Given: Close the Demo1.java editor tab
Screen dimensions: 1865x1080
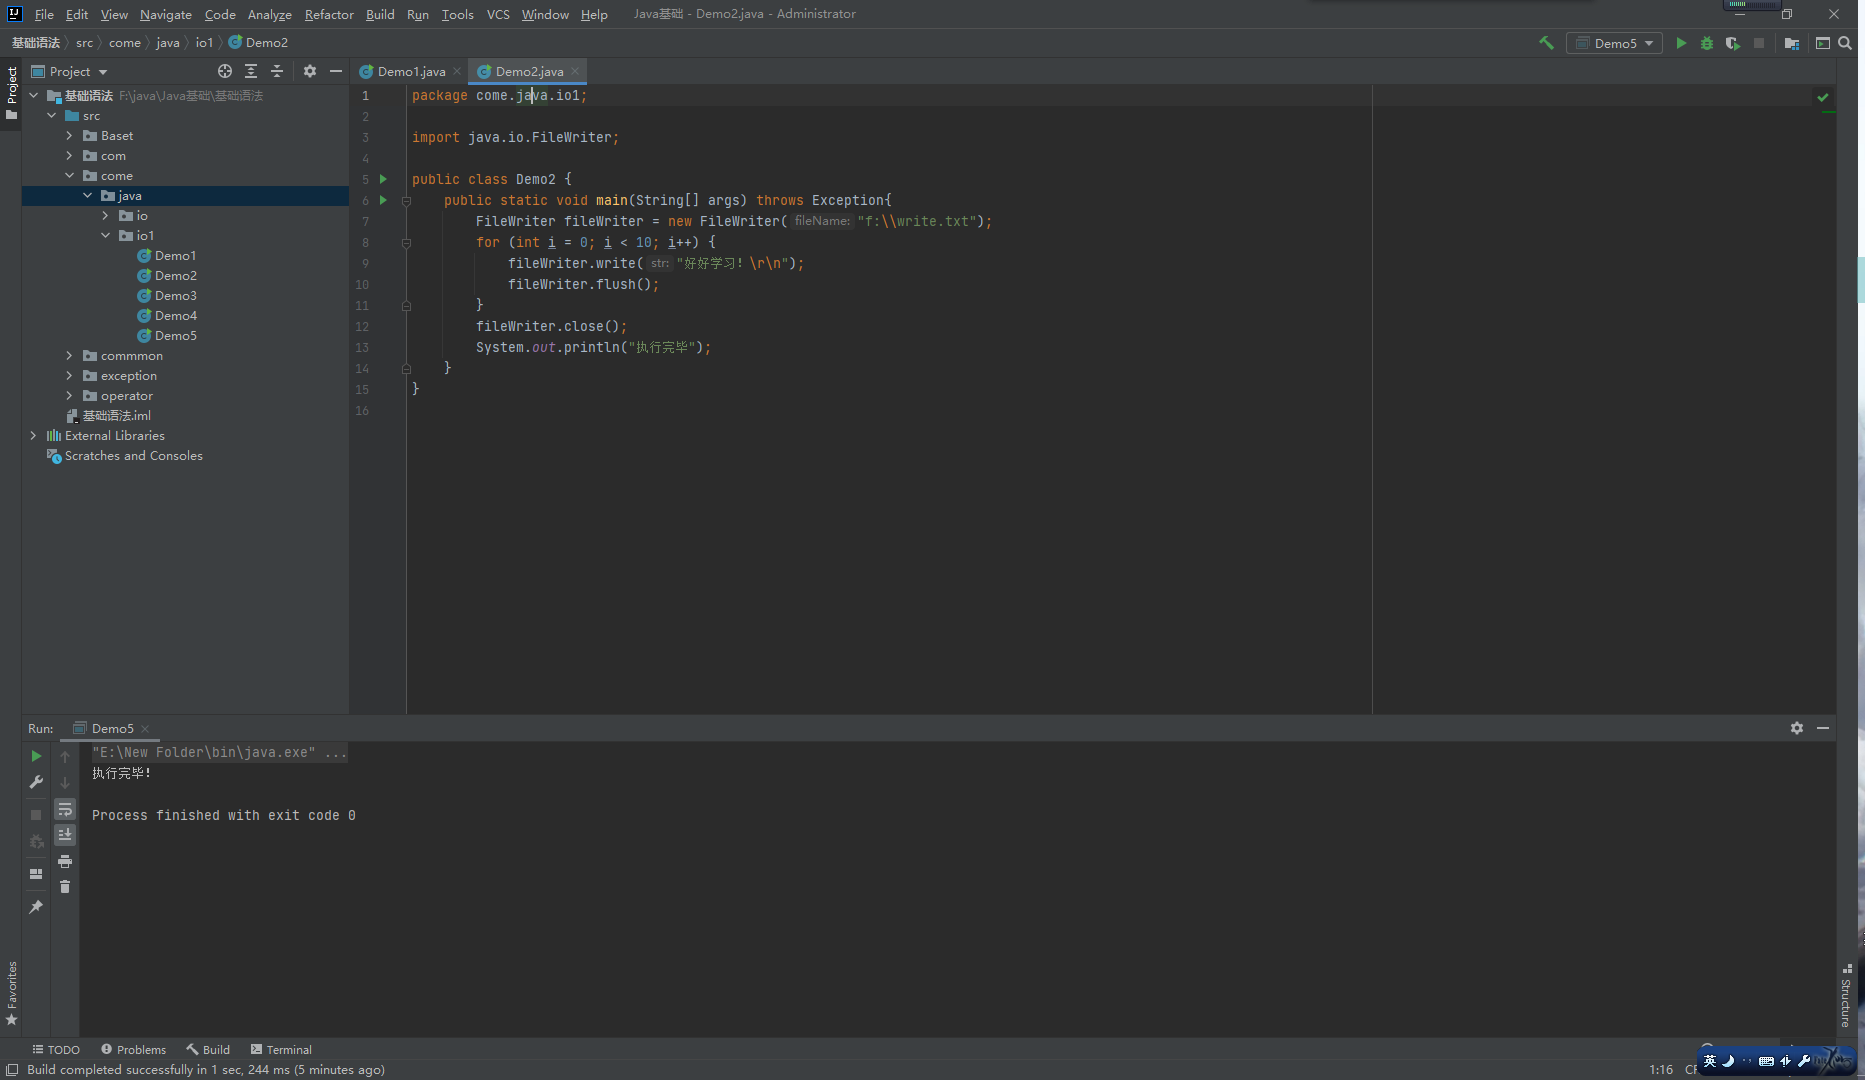Looking at the screenshot, I should pyautogui.click(x=457, y=71).
